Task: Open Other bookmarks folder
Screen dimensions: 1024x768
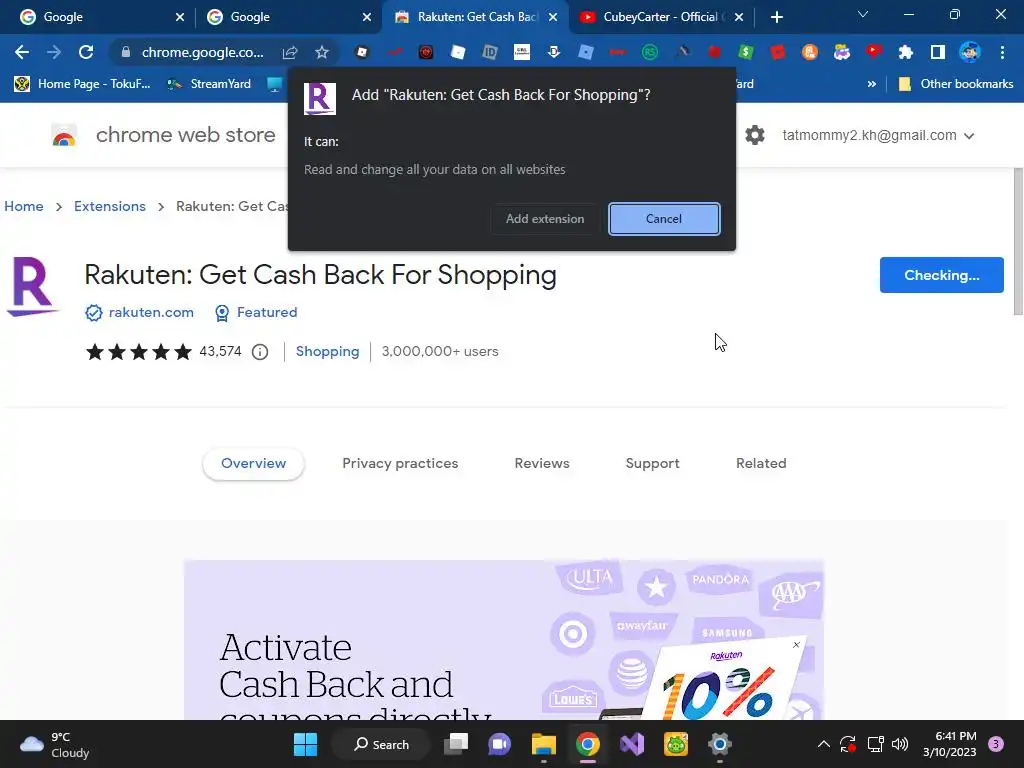Action: (x=956, y=84)
